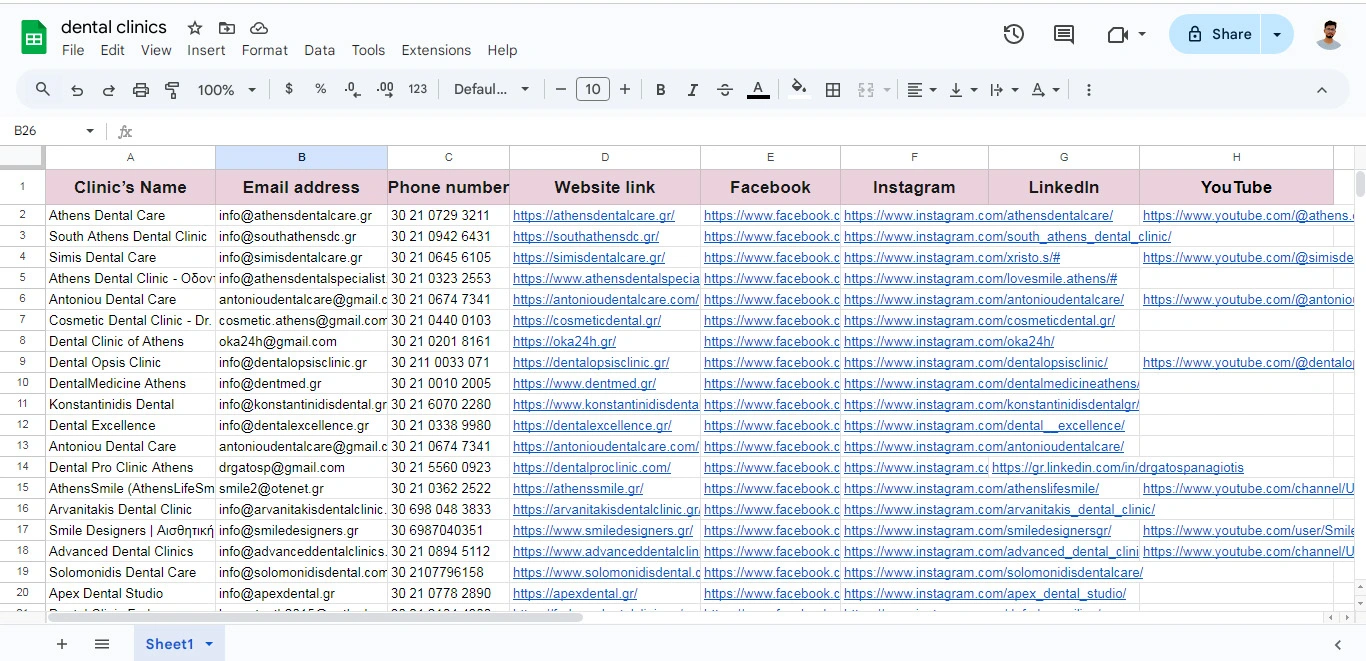Open more number formats 123
This screenshot has width=1366, height=661.
pos(418,89)
